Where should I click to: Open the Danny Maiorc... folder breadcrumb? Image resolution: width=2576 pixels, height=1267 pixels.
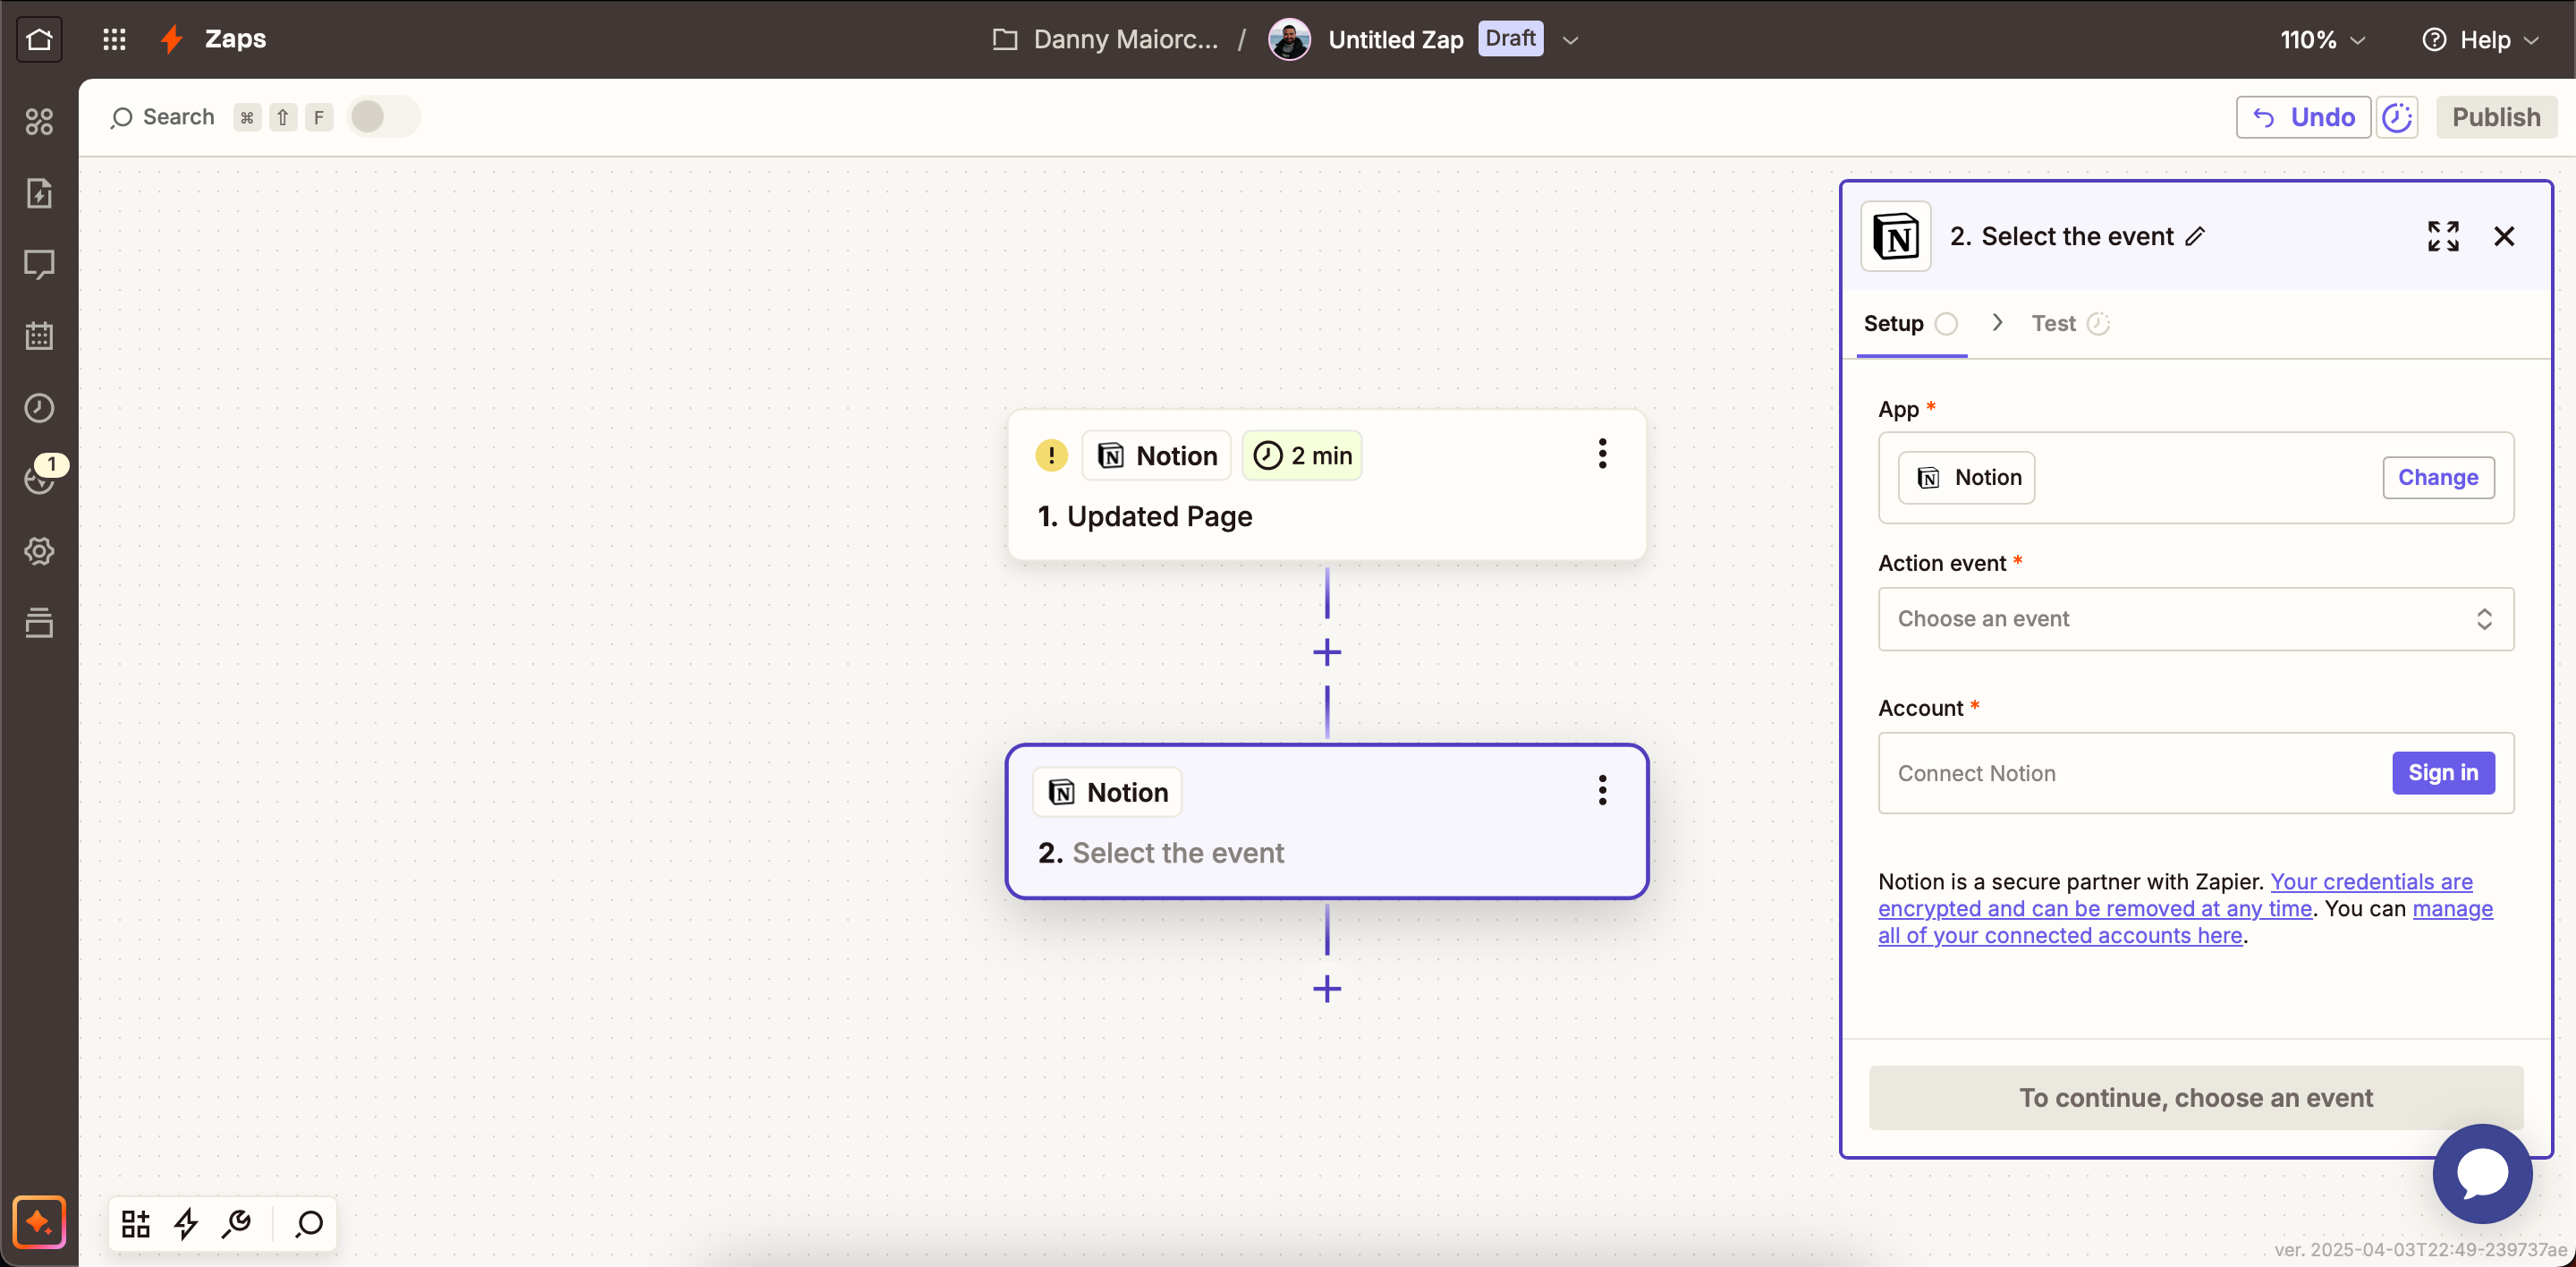(x=1106, y=39)
